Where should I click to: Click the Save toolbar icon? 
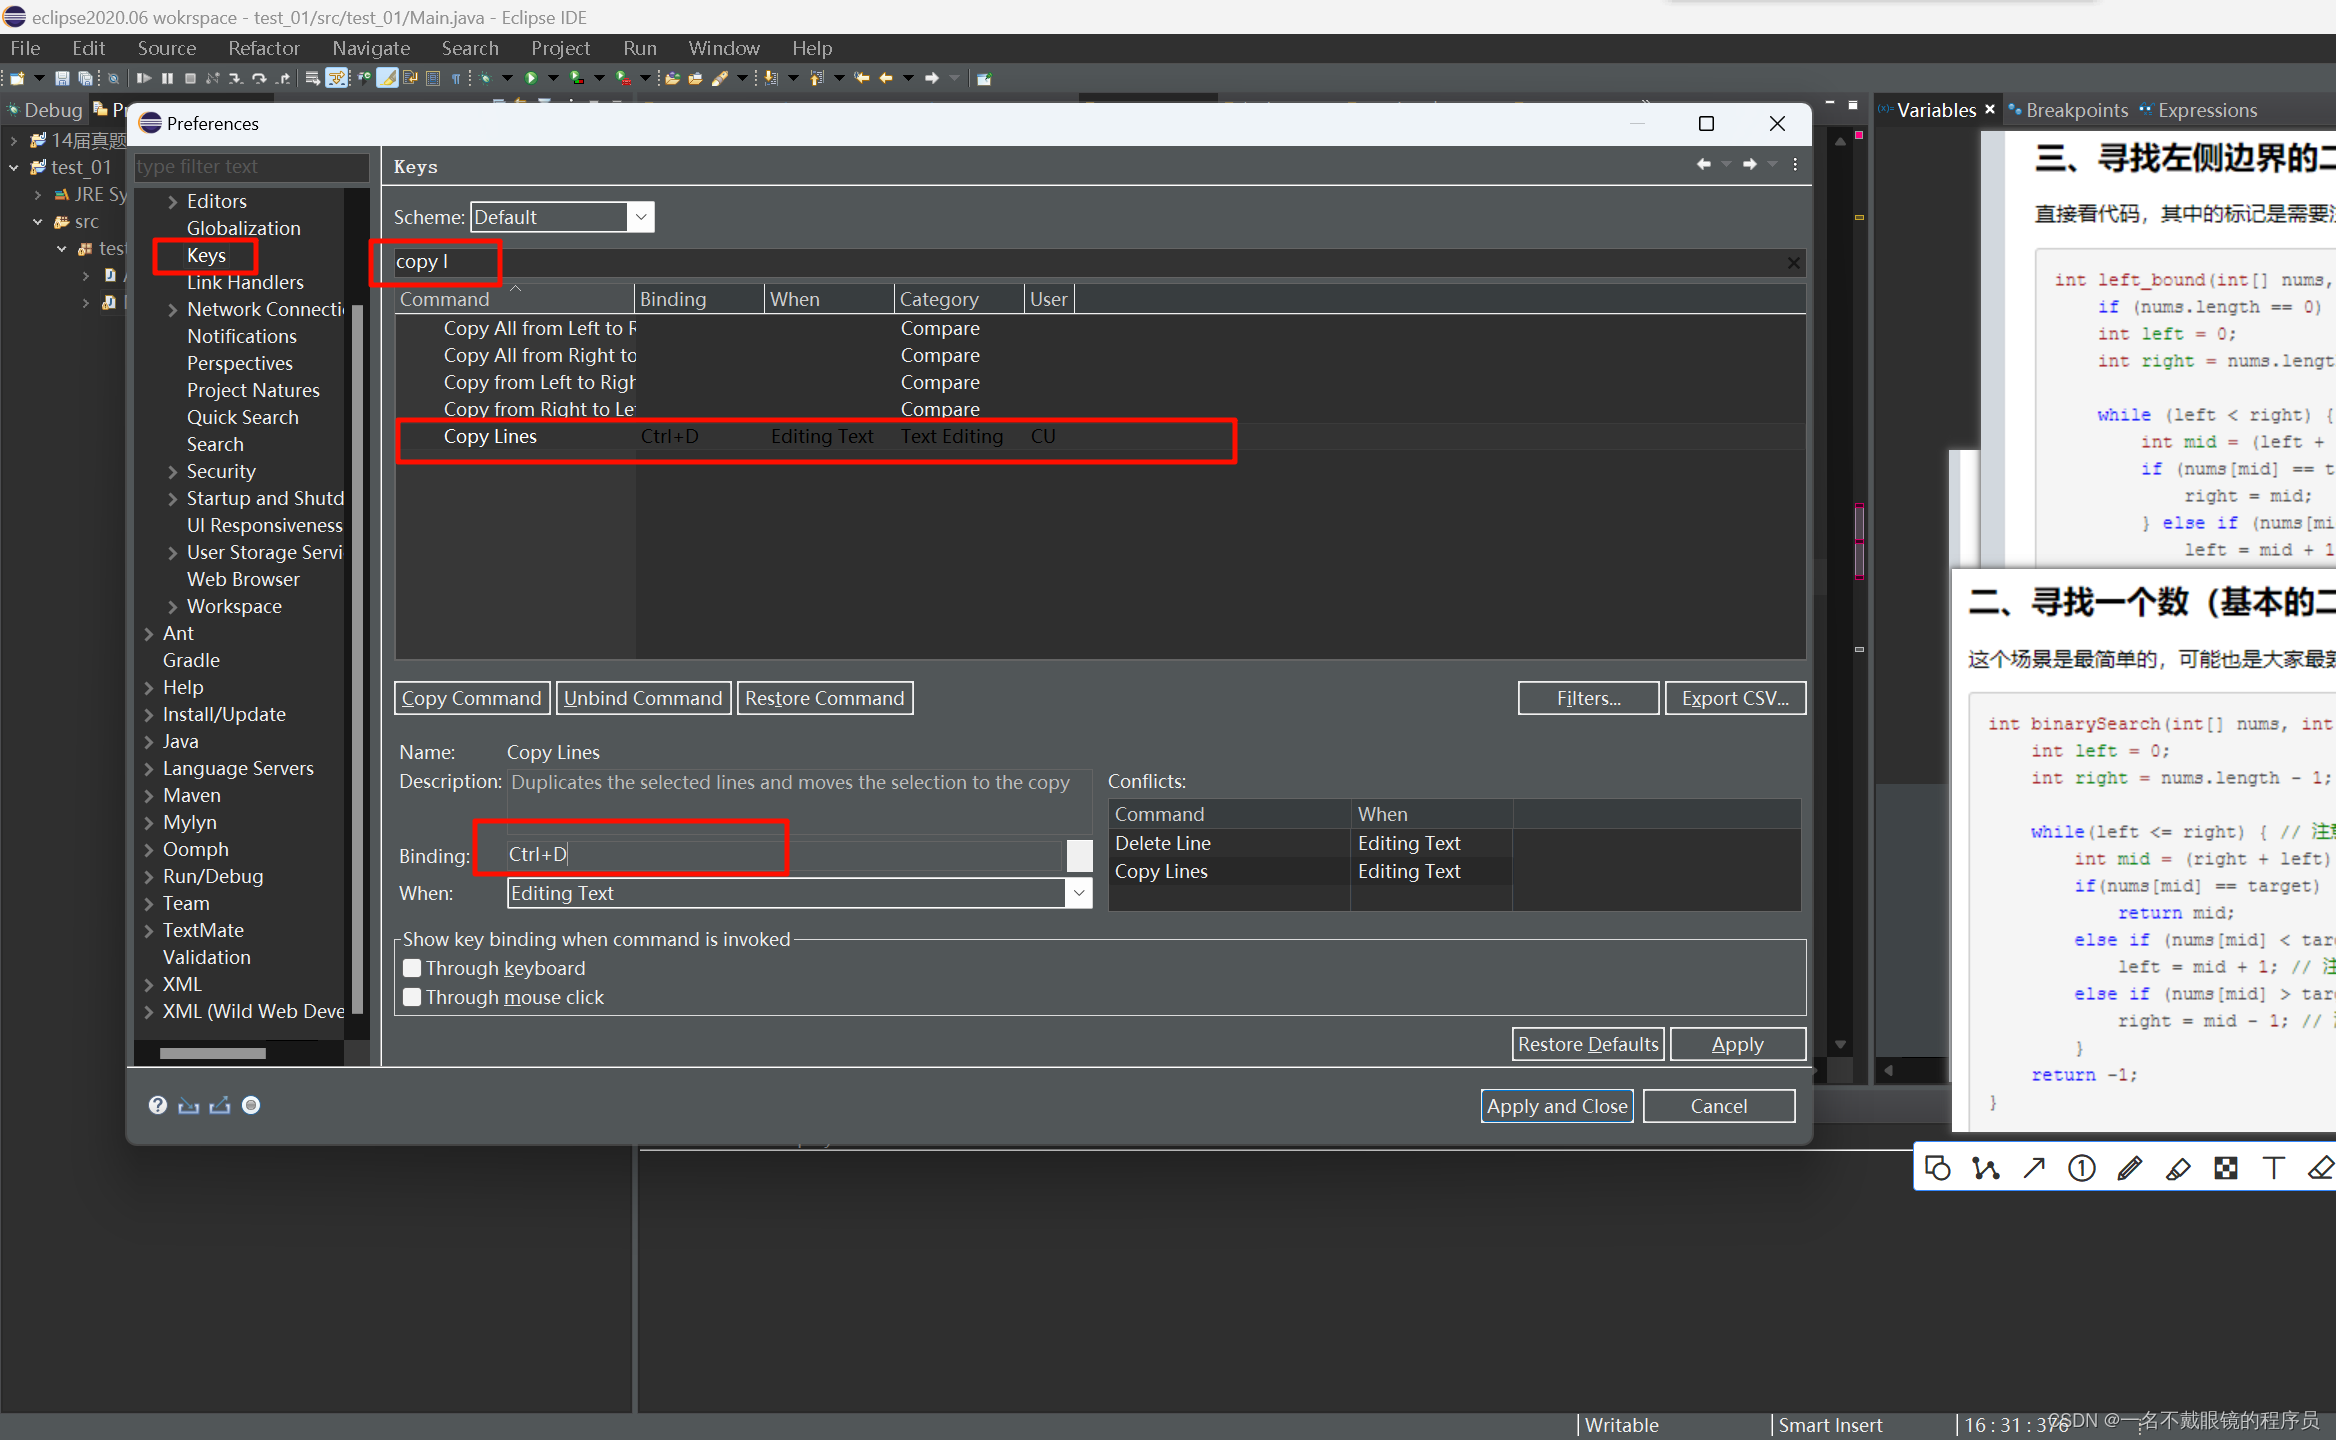point(62,78)
